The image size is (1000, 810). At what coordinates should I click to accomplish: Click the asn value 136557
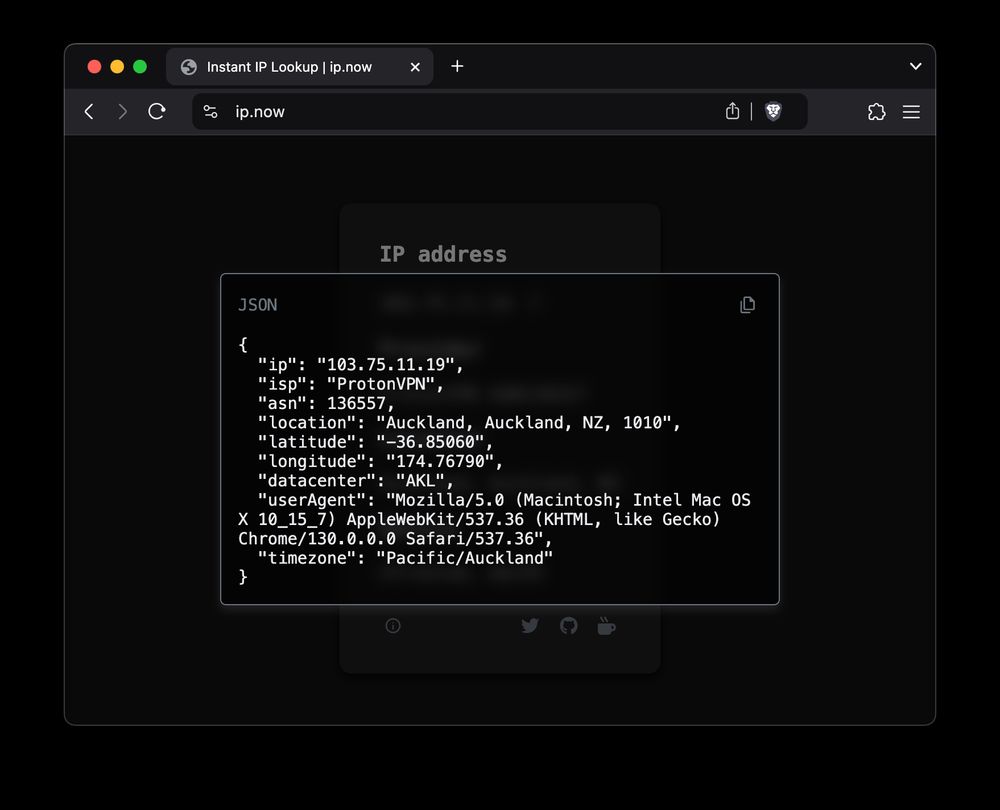click(357, 404)
